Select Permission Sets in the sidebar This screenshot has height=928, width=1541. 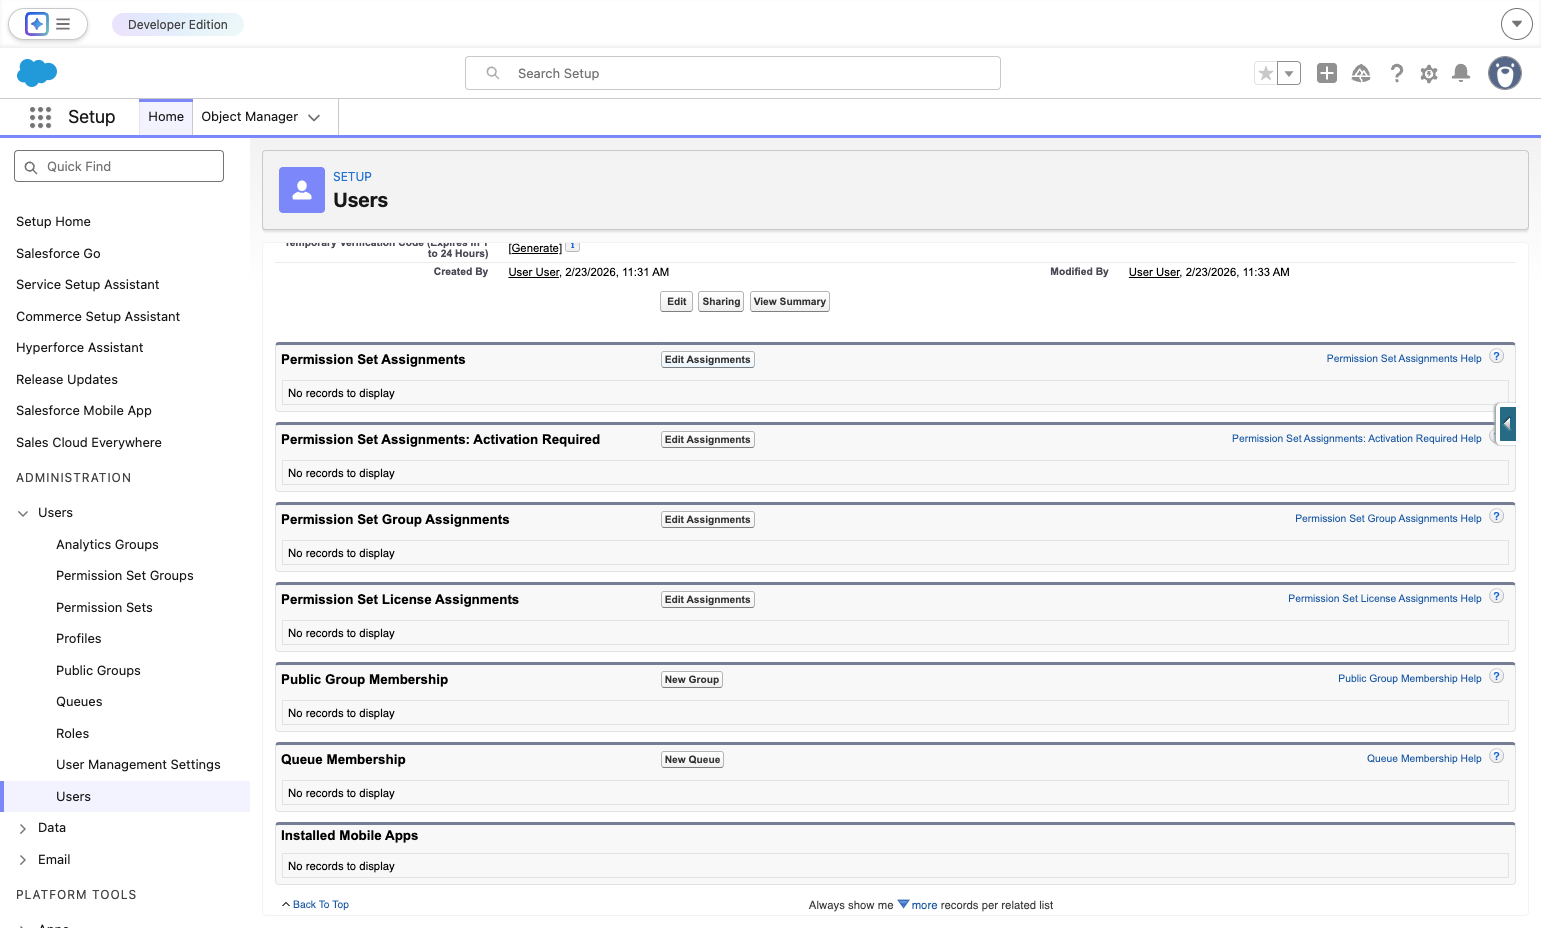tap(104, 608)
